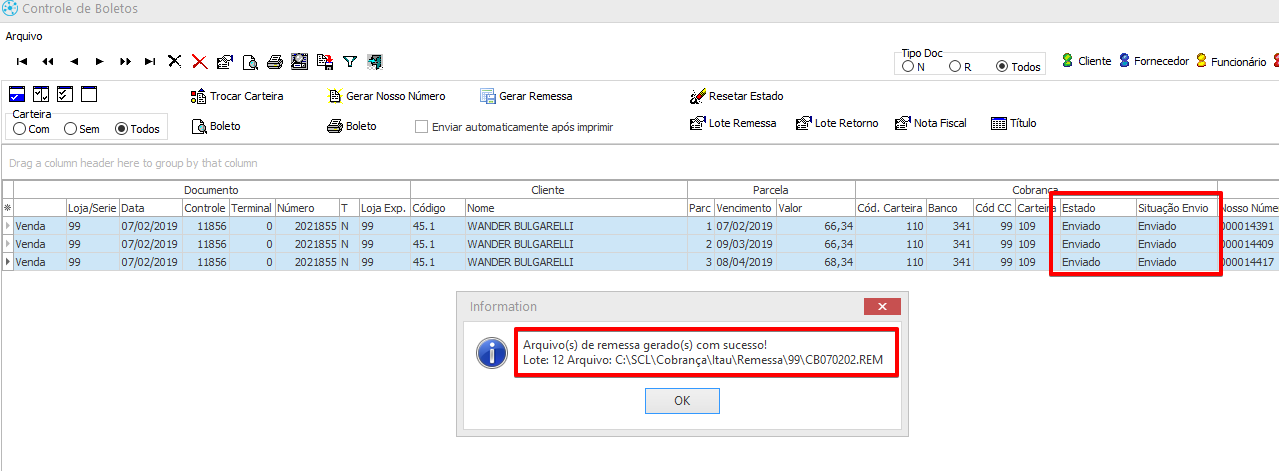
Task: Go to previous record arrow
Action: pyautogui.click(x=74, y=62)
